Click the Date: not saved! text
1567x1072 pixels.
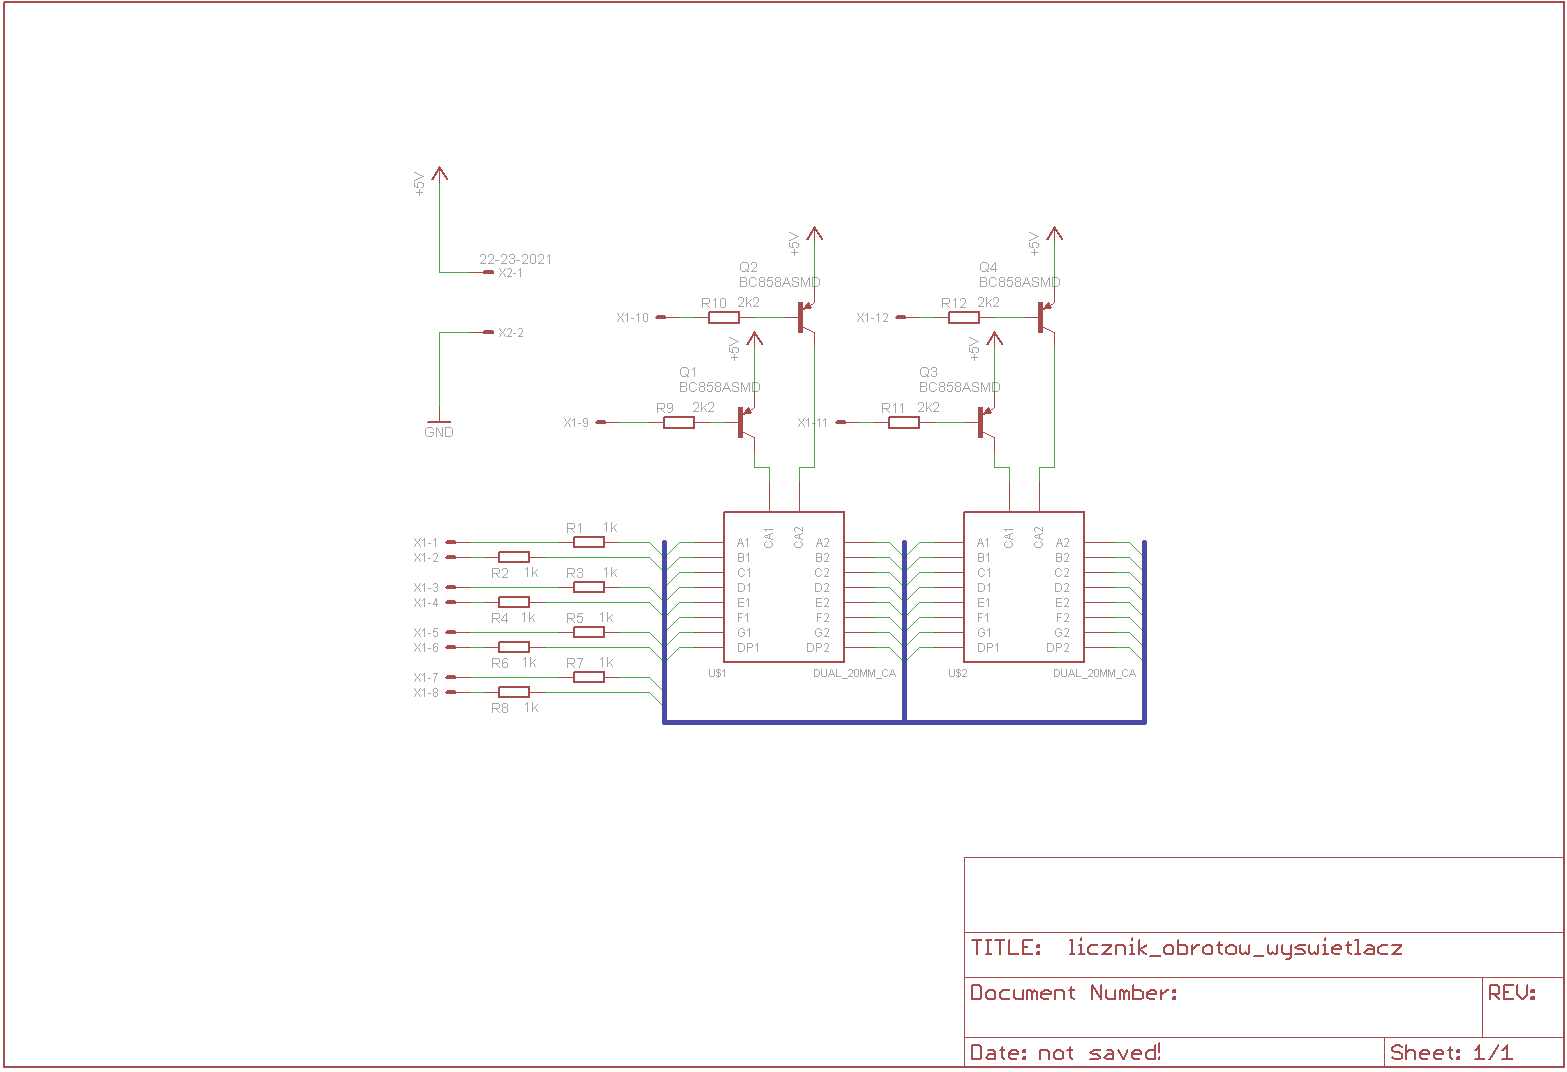pyautogui.click(x=1065, y=1052)
